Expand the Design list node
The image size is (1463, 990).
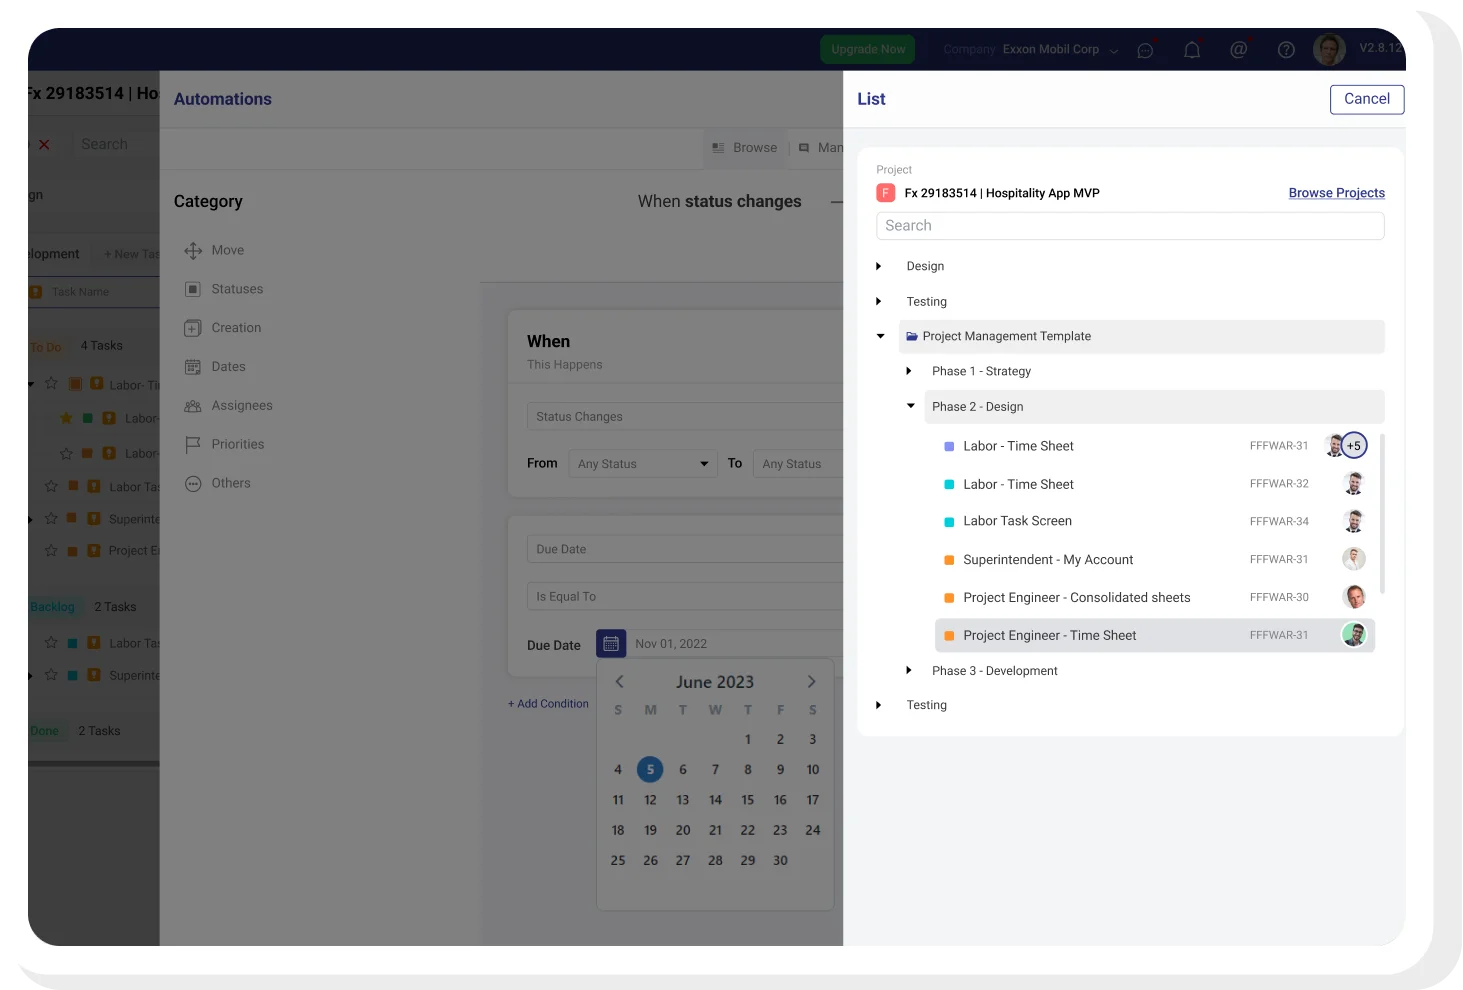pyautogui.click(x=879, y=266)
